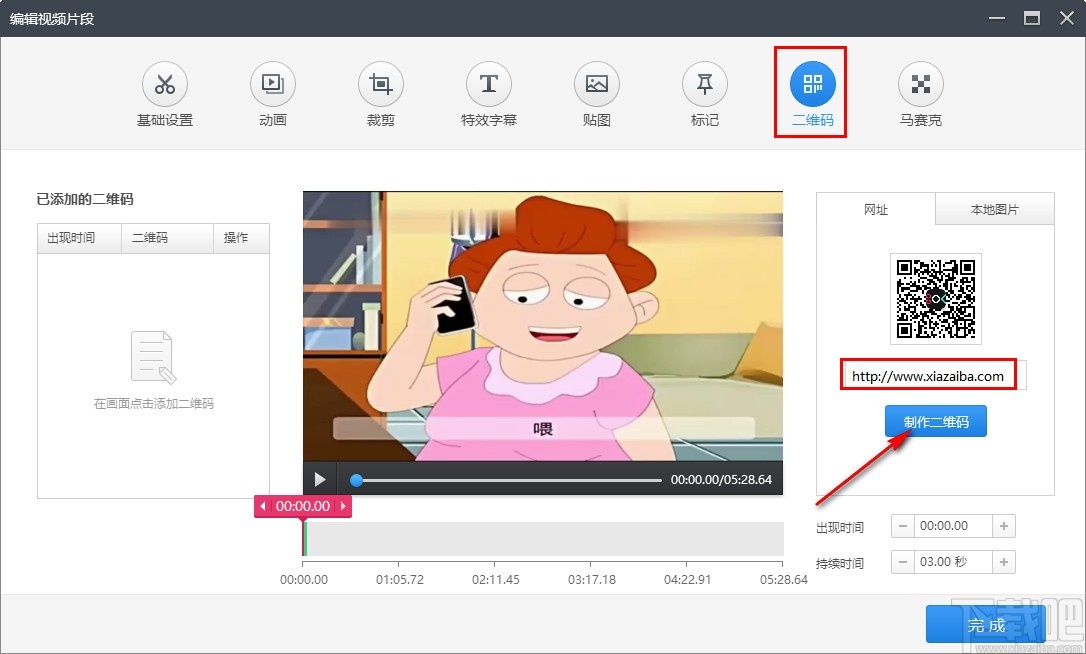Screen dimensions: 1086x654
Task: Click the 05:28.64 timeline end label
Action: [x=784, y=579]
